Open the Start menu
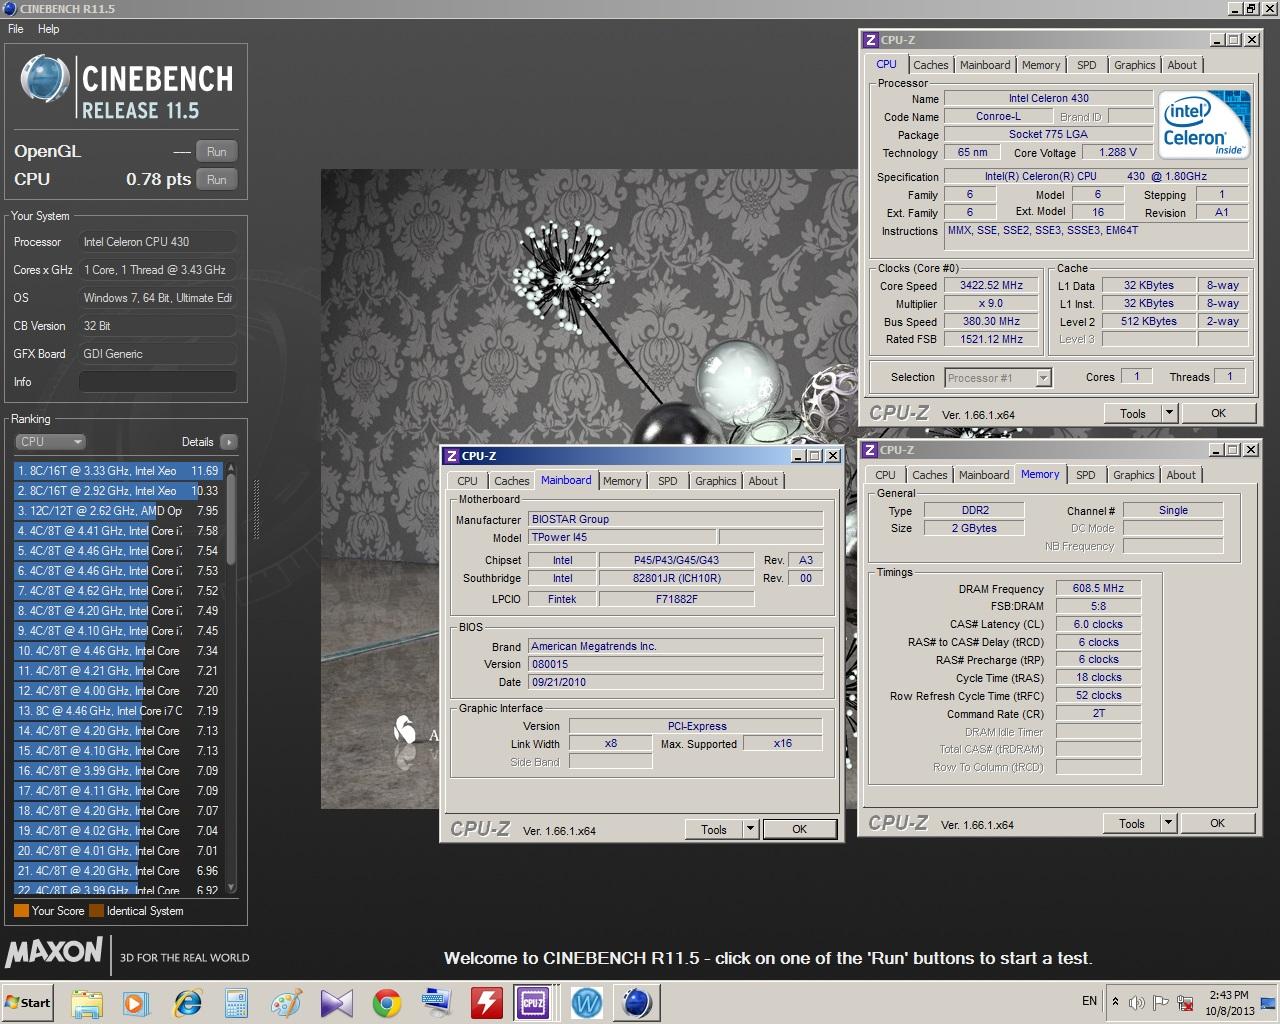This screenshot has width=1280, height=1024. tap(28, 1002)
